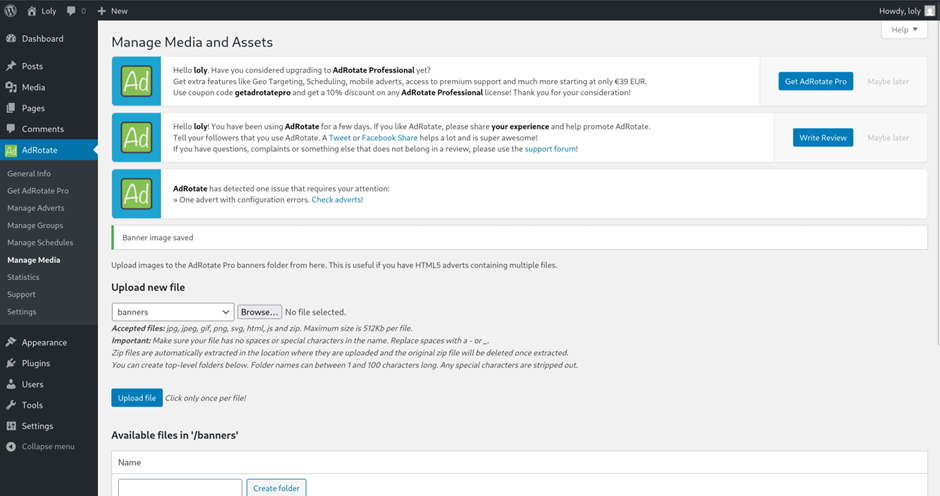
Task: Open General Info submenu item
Action: point(29,173)
